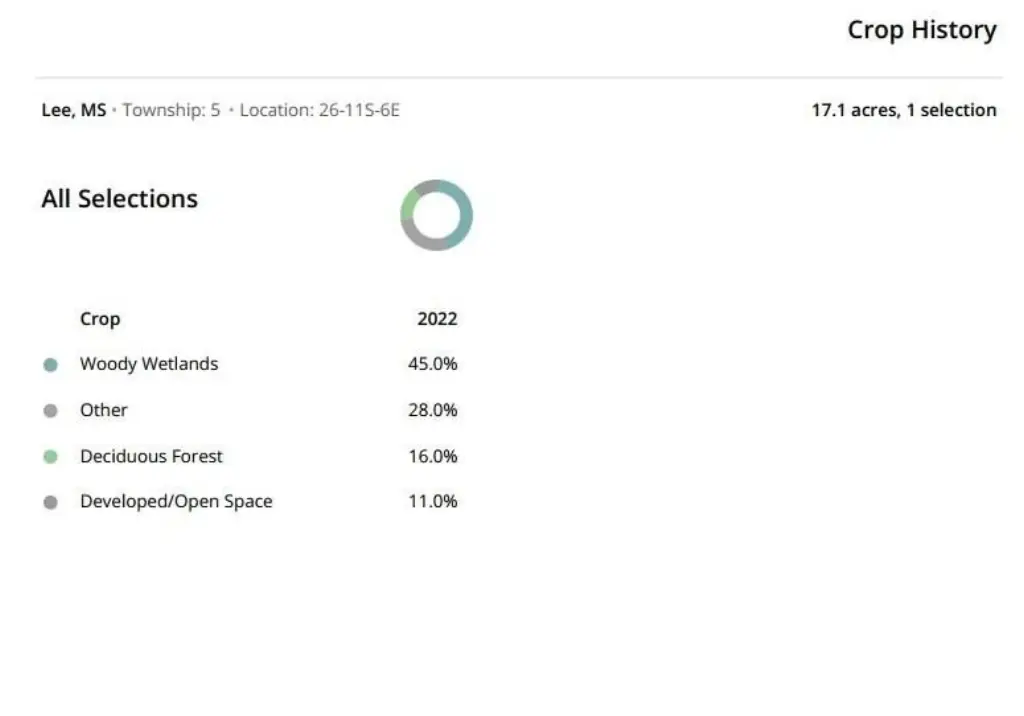This screenshot has height=716, width=1024.
Task: Click the Crop column header
Action: (100, 319)
